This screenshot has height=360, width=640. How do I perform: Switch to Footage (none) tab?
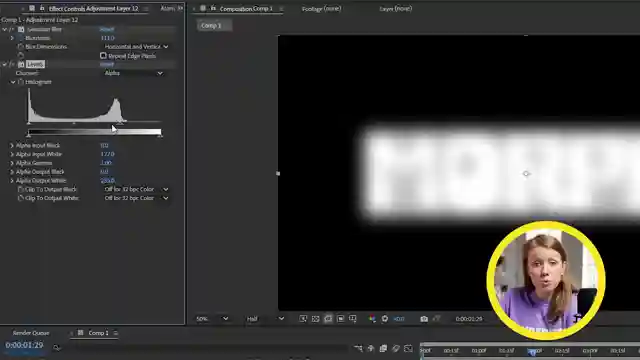click(321, 9)
